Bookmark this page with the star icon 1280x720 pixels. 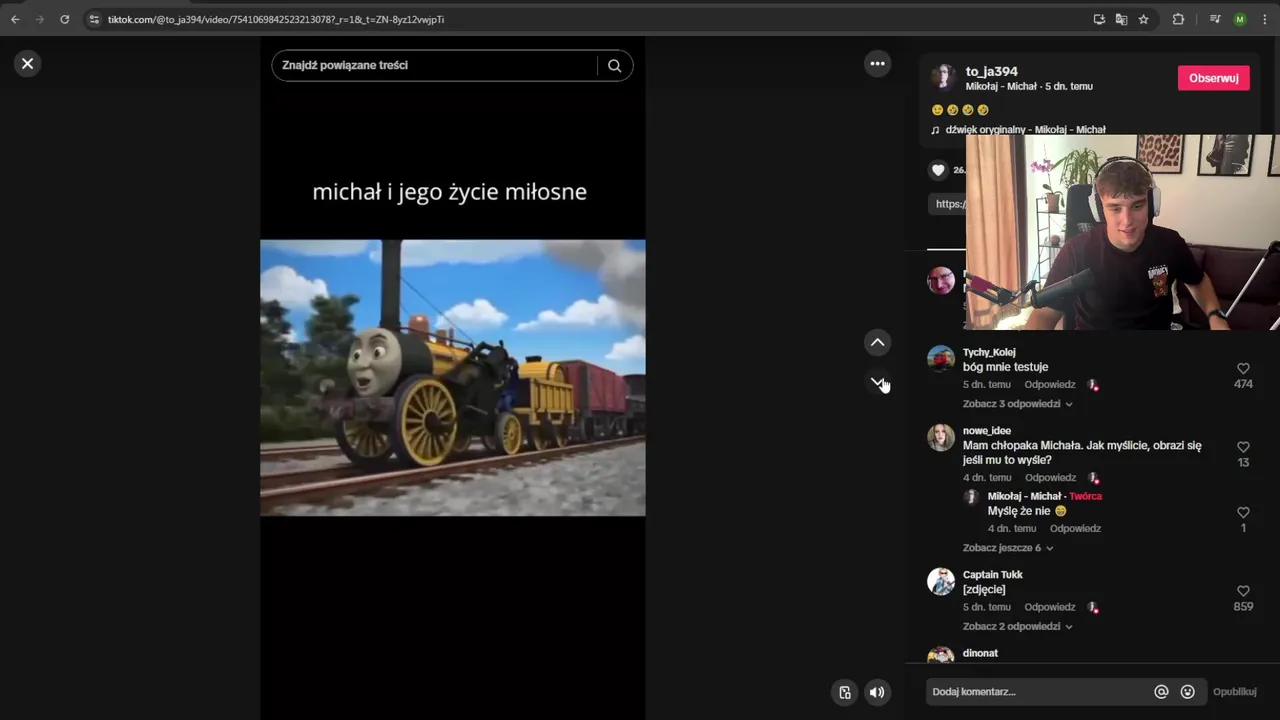(1143, 19)
